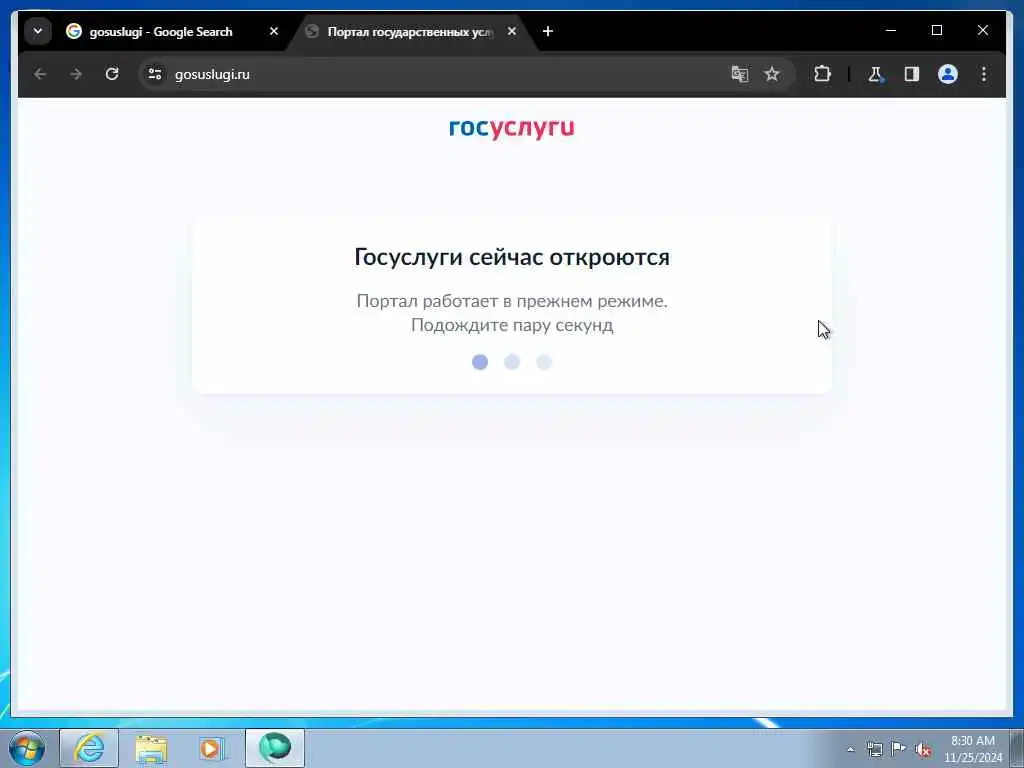
Task: Click the active browser taskbar button
Action: point(275,748)
